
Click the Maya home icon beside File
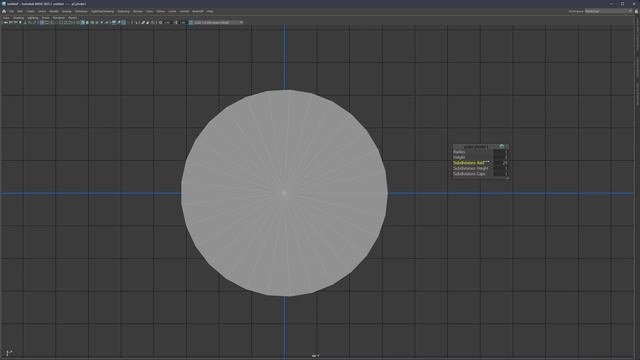click(4, 11)
